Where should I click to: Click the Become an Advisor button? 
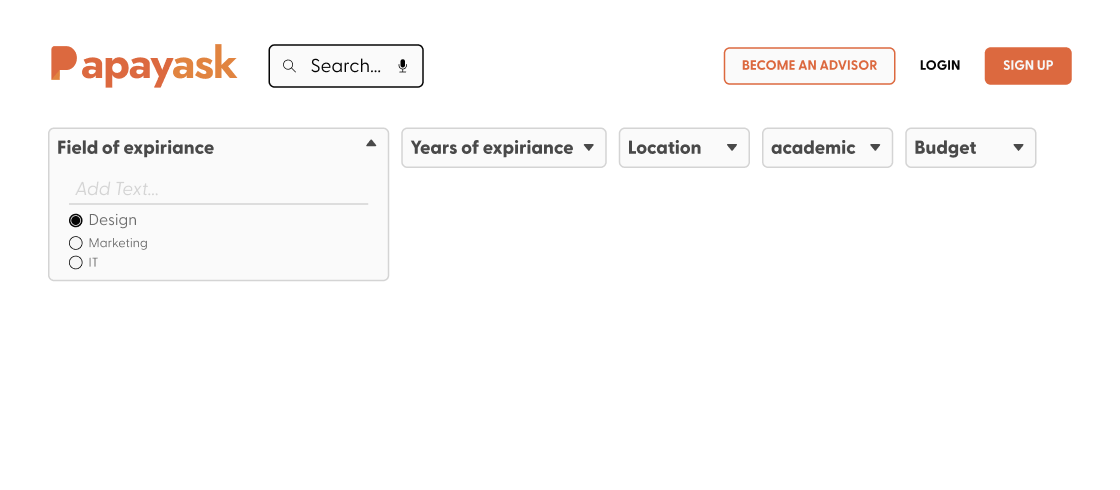coord(809,66)
